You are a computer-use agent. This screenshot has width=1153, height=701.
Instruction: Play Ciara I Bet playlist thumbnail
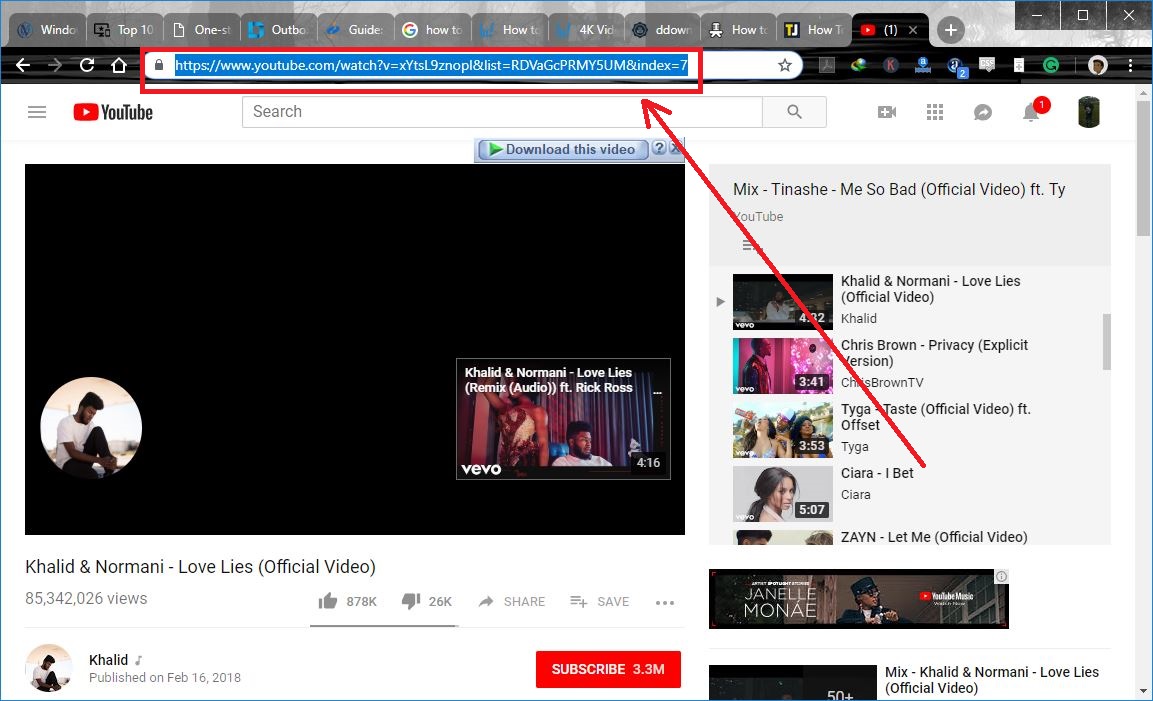782,494
